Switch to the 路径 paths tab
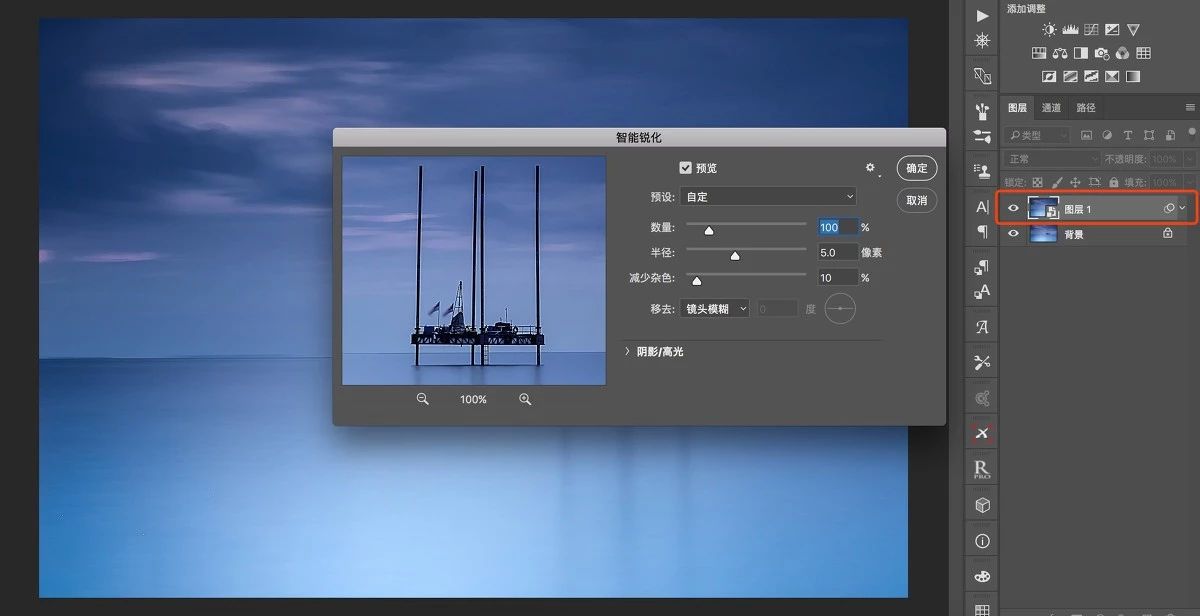Screen dimensions: 1200x616 (1086, 108)
